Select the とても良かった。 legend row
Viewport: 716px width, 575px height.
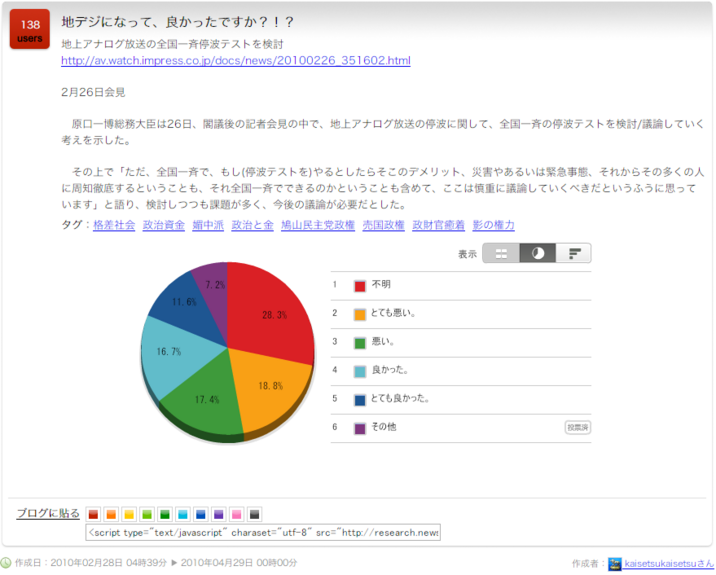461,400
